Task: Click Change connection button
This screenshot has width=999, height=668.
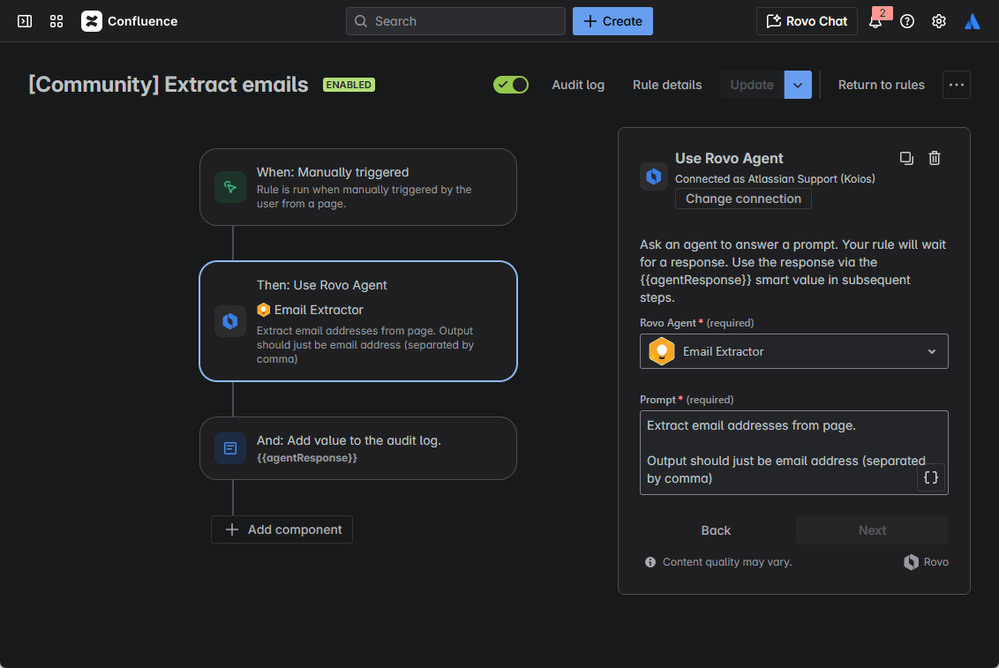Action: (x=743, y=199)
